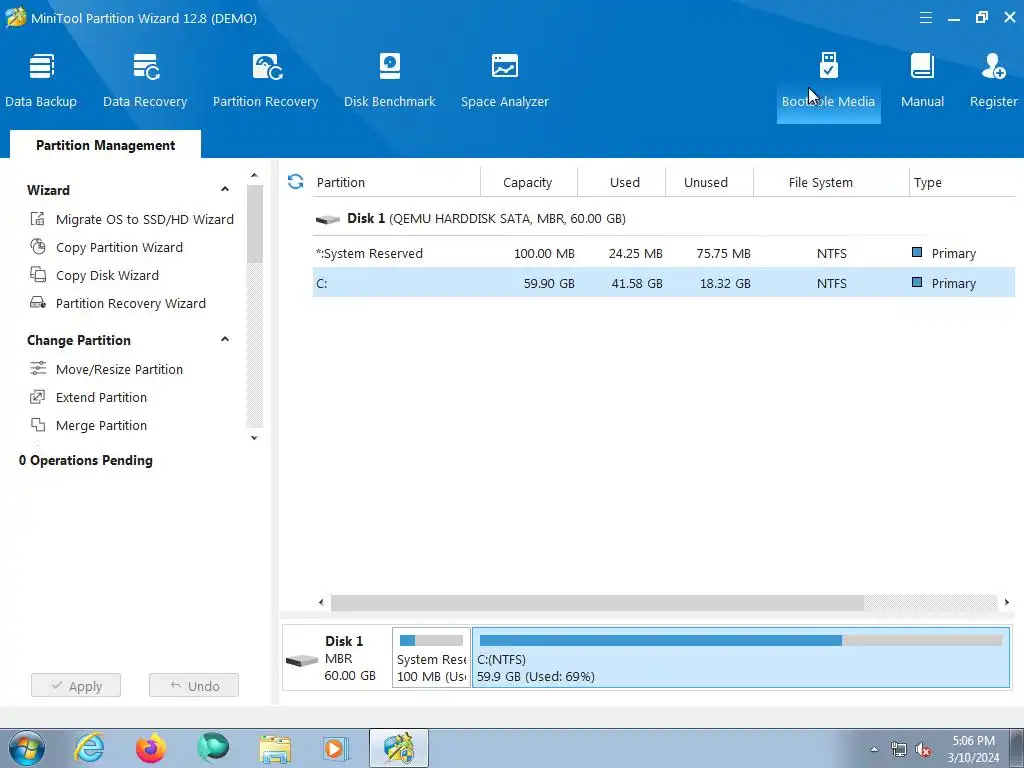Sort by the Used column header

[x=624, y=182]
